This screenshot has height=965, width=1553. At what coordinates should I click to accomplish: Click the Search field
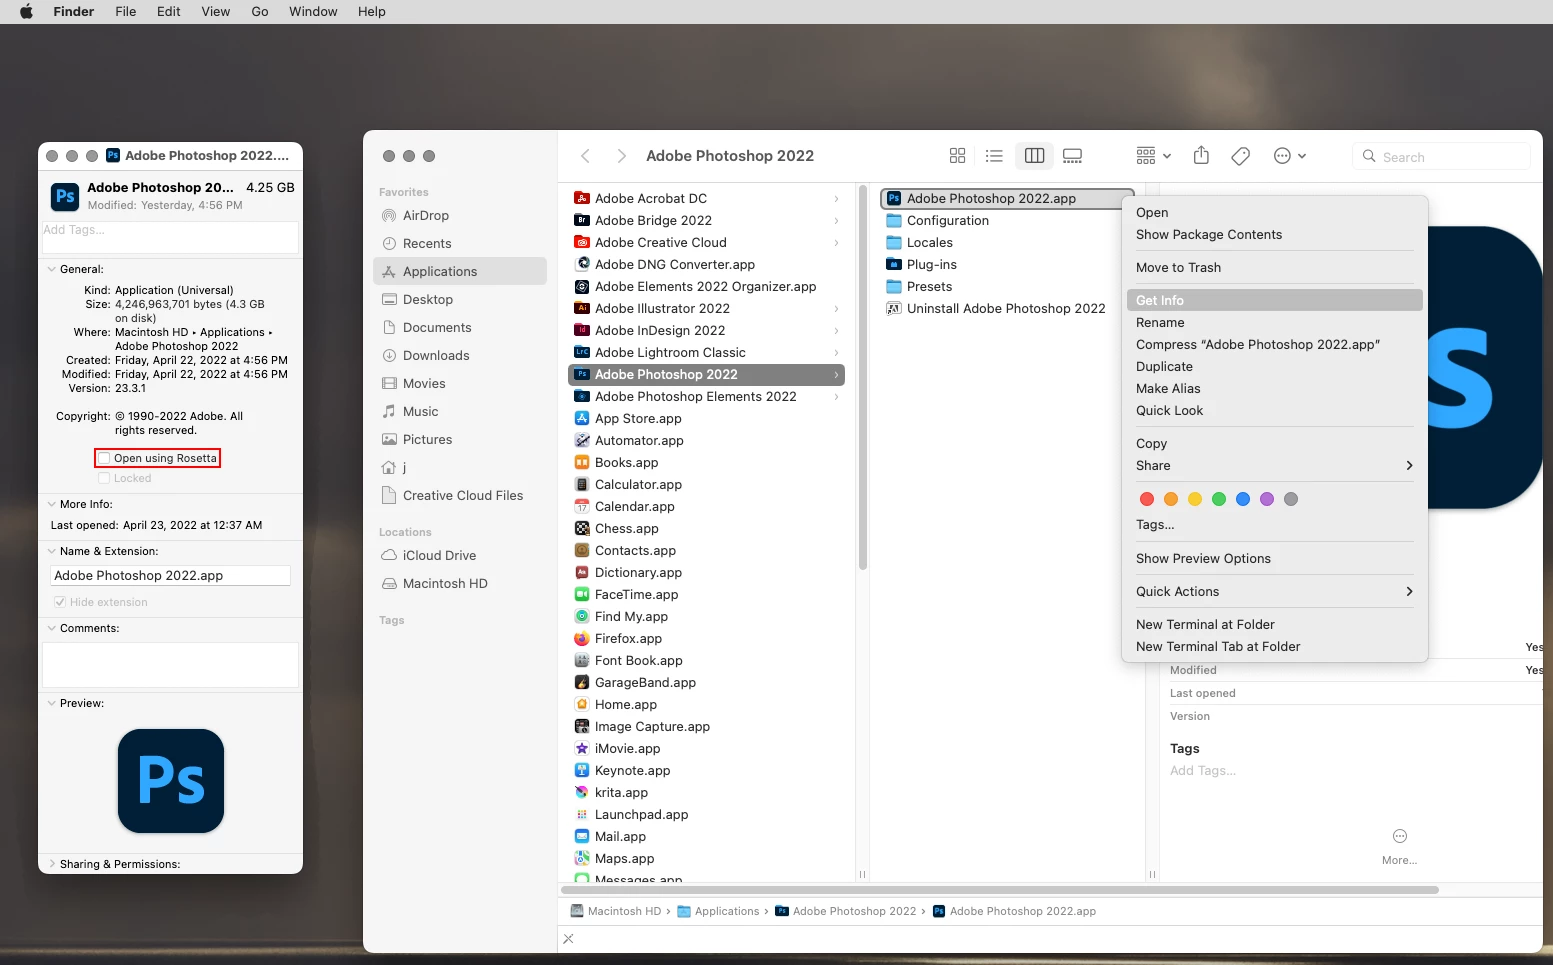(1441, 156)
